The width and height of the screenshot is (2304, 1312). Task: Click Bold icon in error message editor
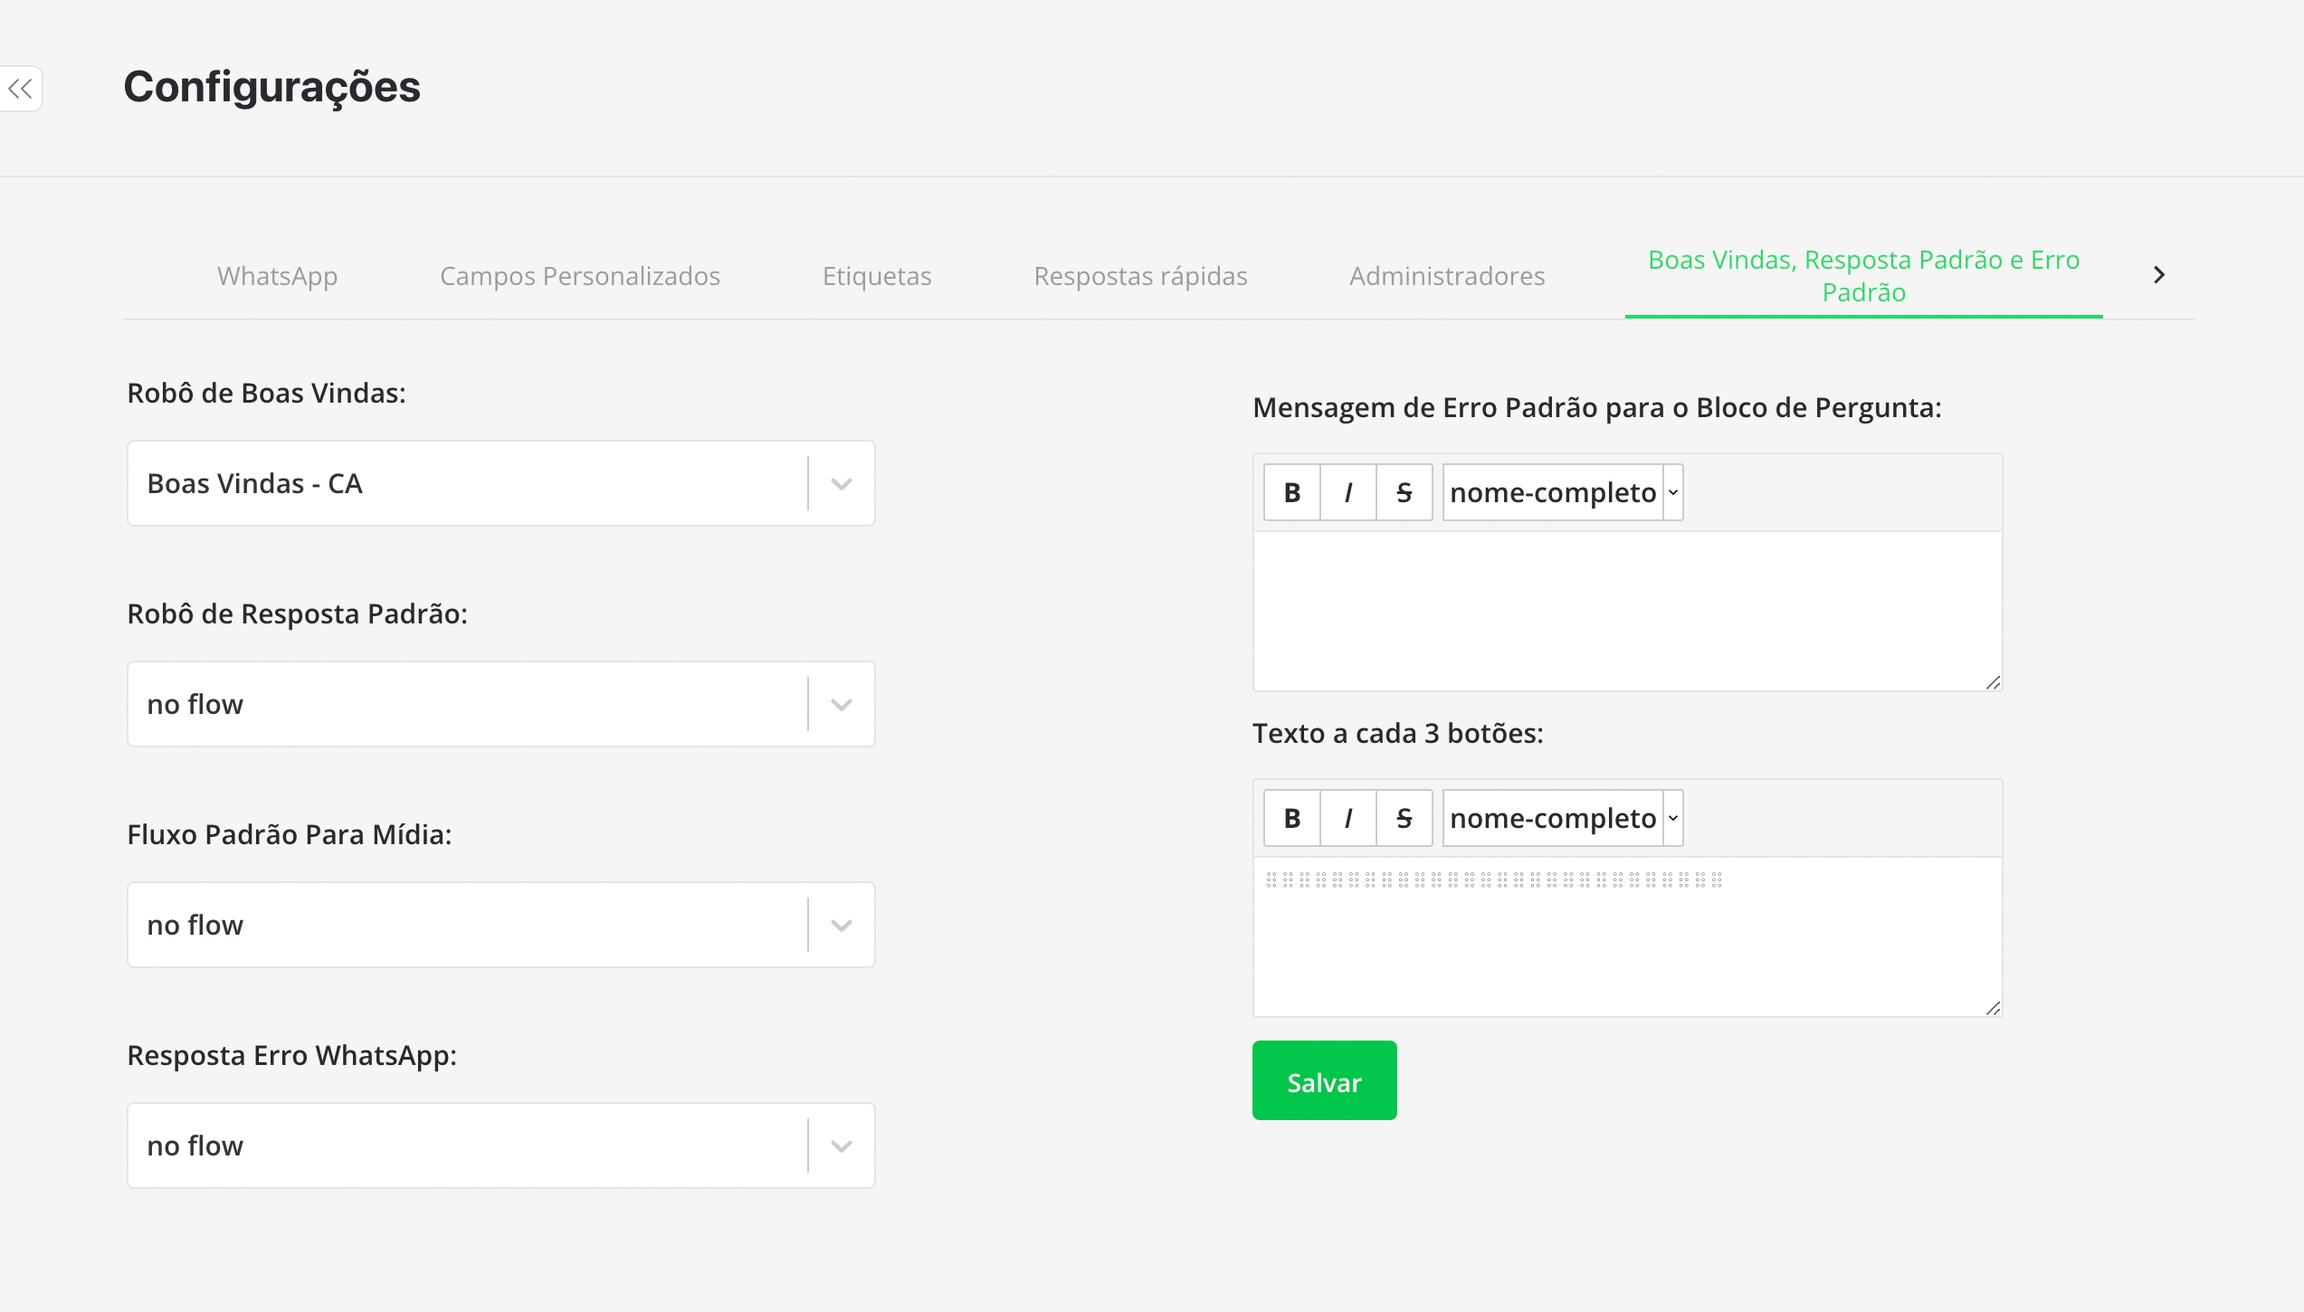(1292, 492)
